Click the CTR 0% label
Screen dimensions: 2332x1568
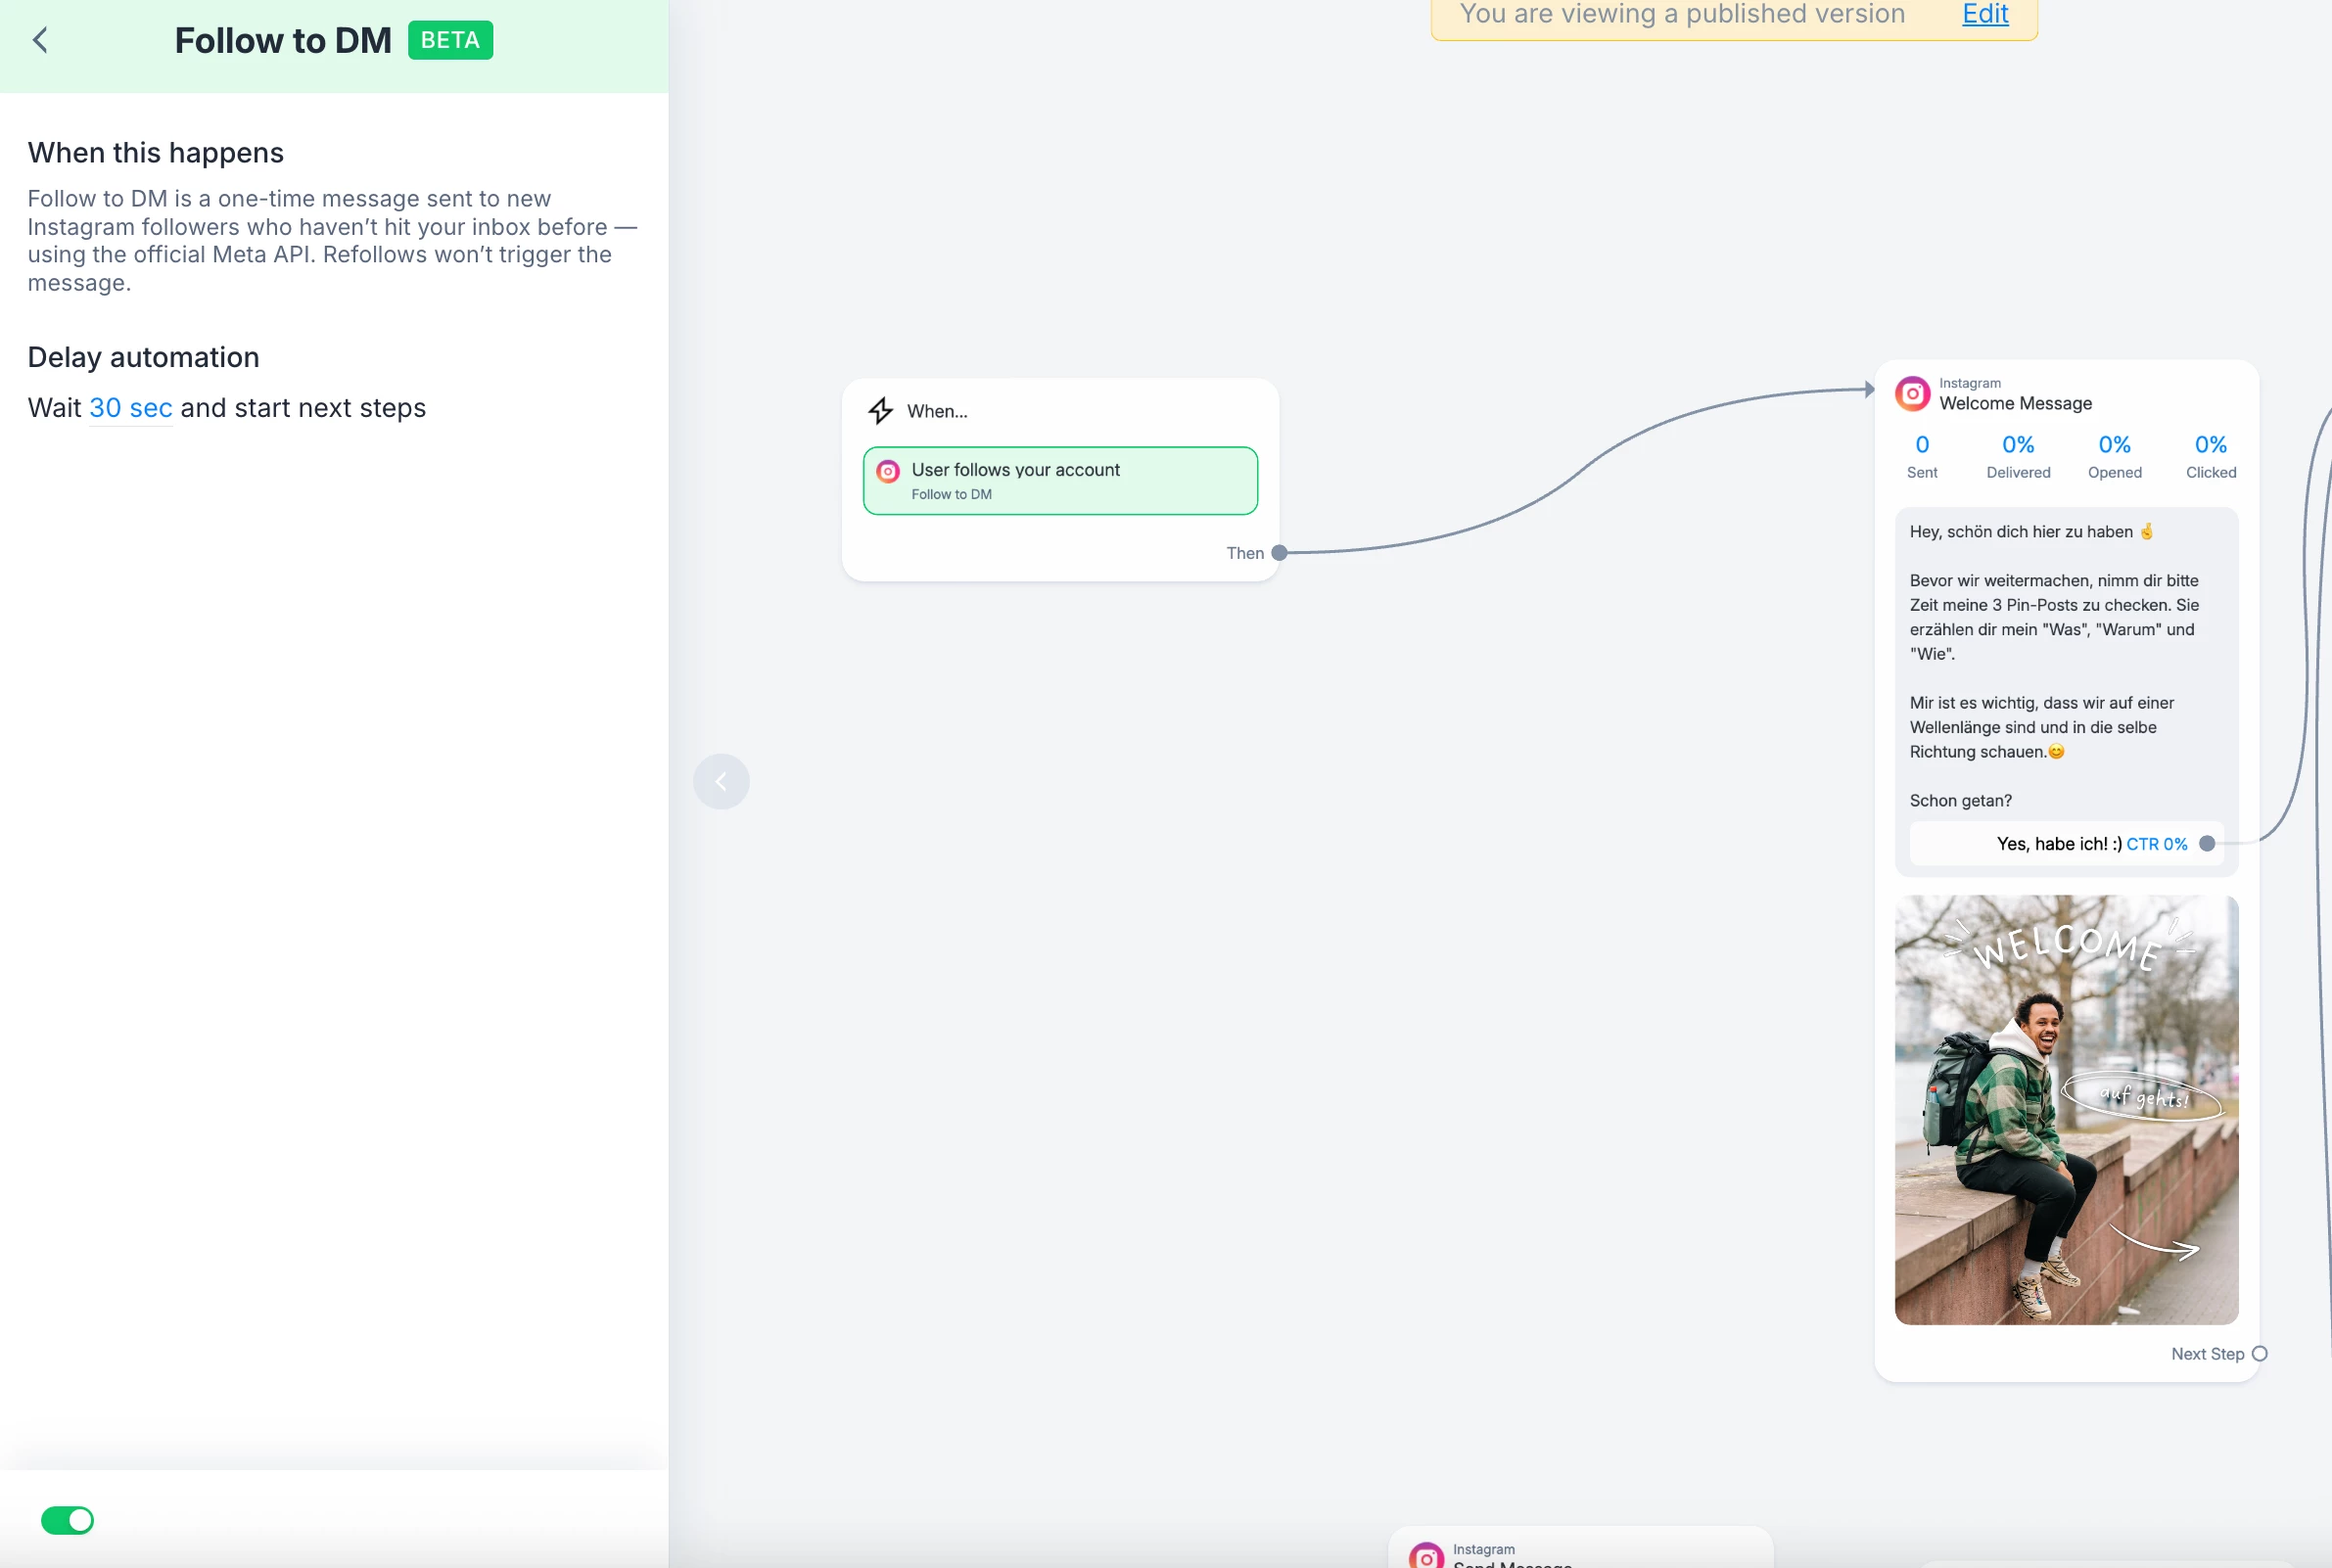(2156, 844)
